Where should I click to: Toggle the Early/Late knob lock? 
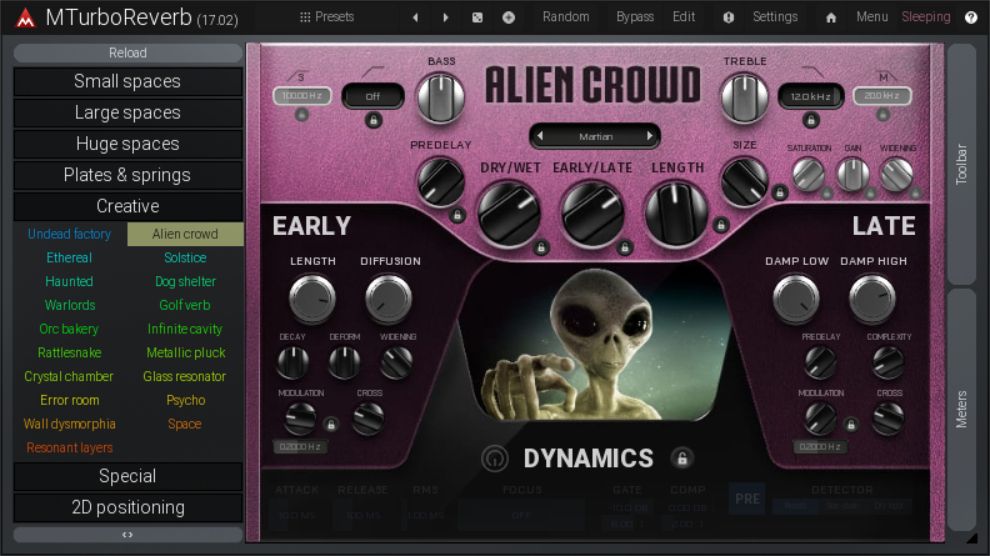(x=624, y=248)
